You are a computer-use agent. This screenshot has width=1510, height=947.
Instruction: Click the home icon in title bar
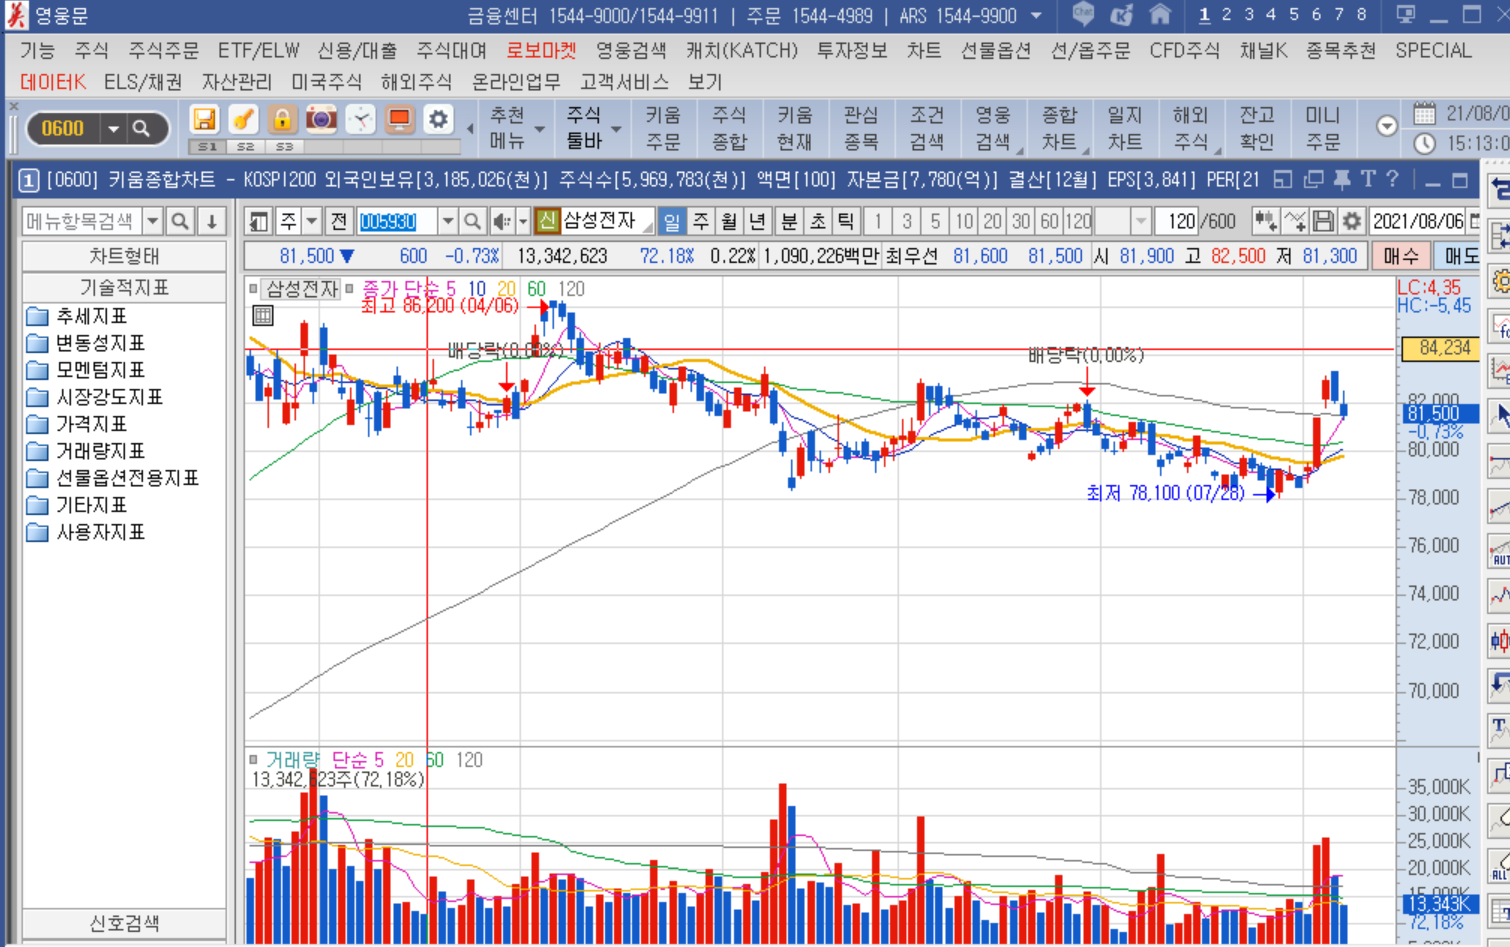(1160, 15)
